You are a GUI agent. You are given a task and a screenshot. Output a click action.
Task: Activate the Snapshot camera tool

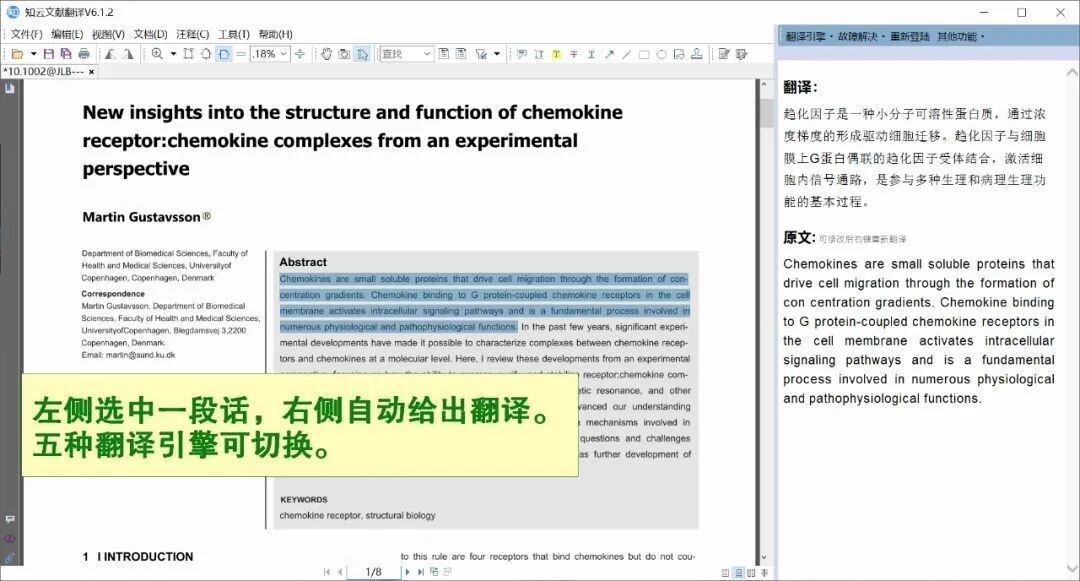(x=345, y=54)
